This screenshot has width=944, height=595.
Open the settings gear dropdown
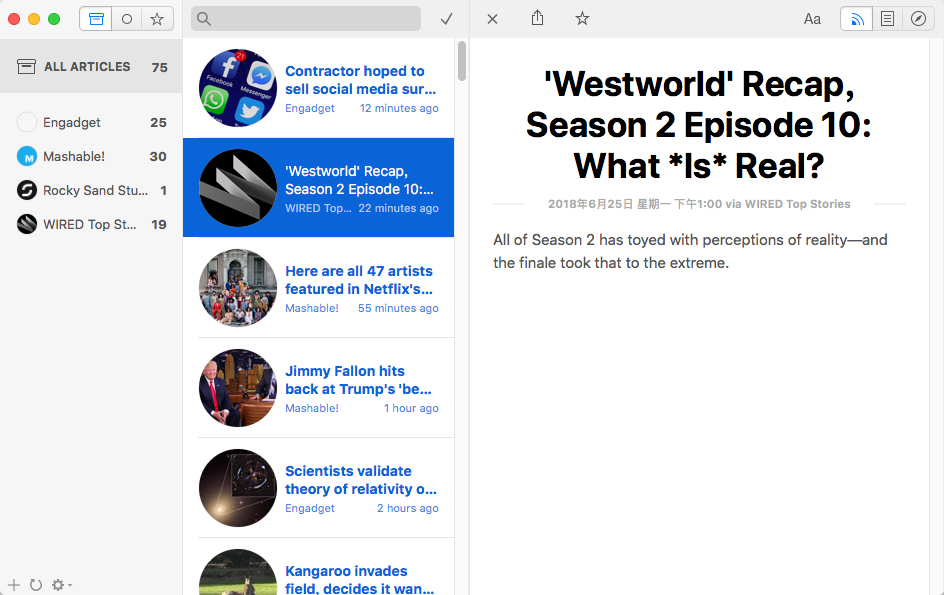(x=61, y=585)
